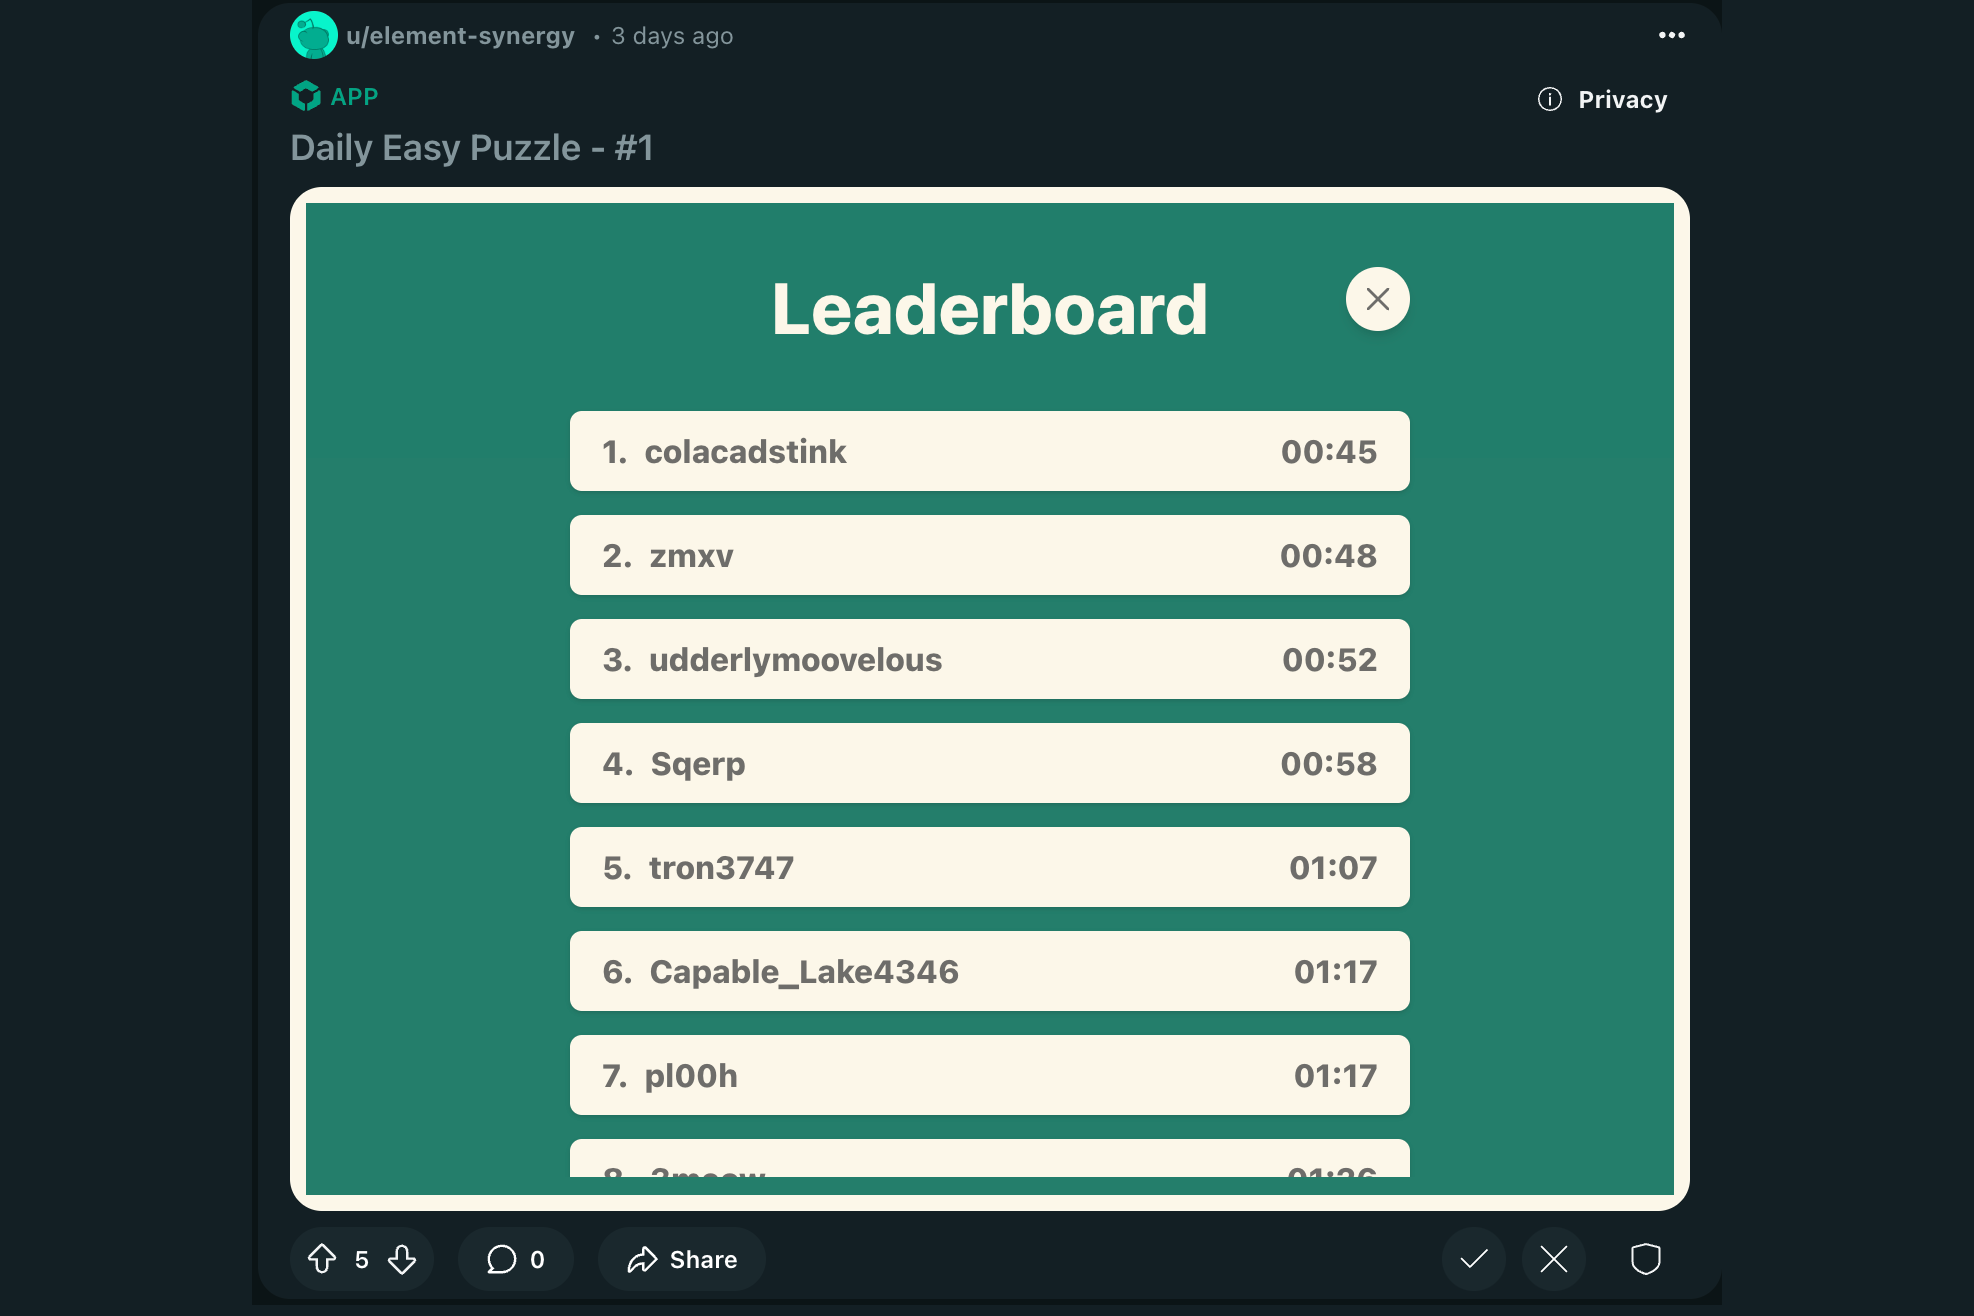Open Privacy info for the app
1974x1316 pixels.
(1602, 99)
